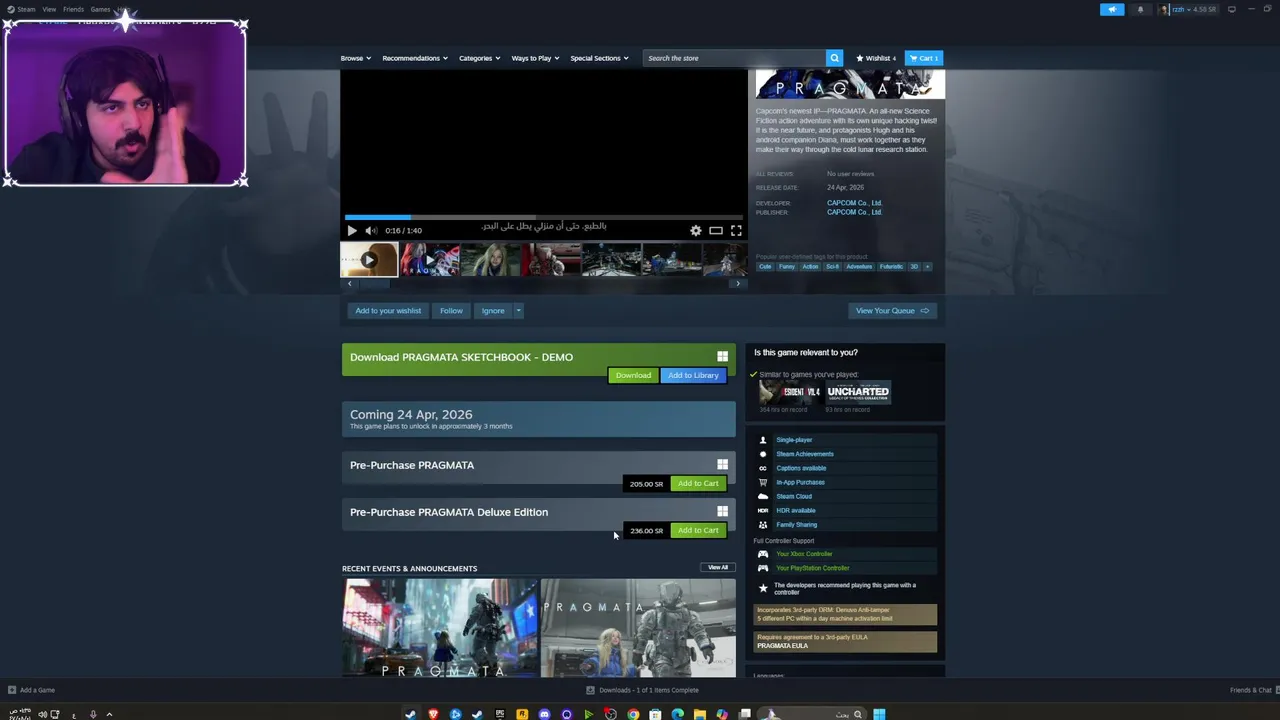Open the CAPCOM publisher link
The image size is (1280, 720).
pos(854,212)
